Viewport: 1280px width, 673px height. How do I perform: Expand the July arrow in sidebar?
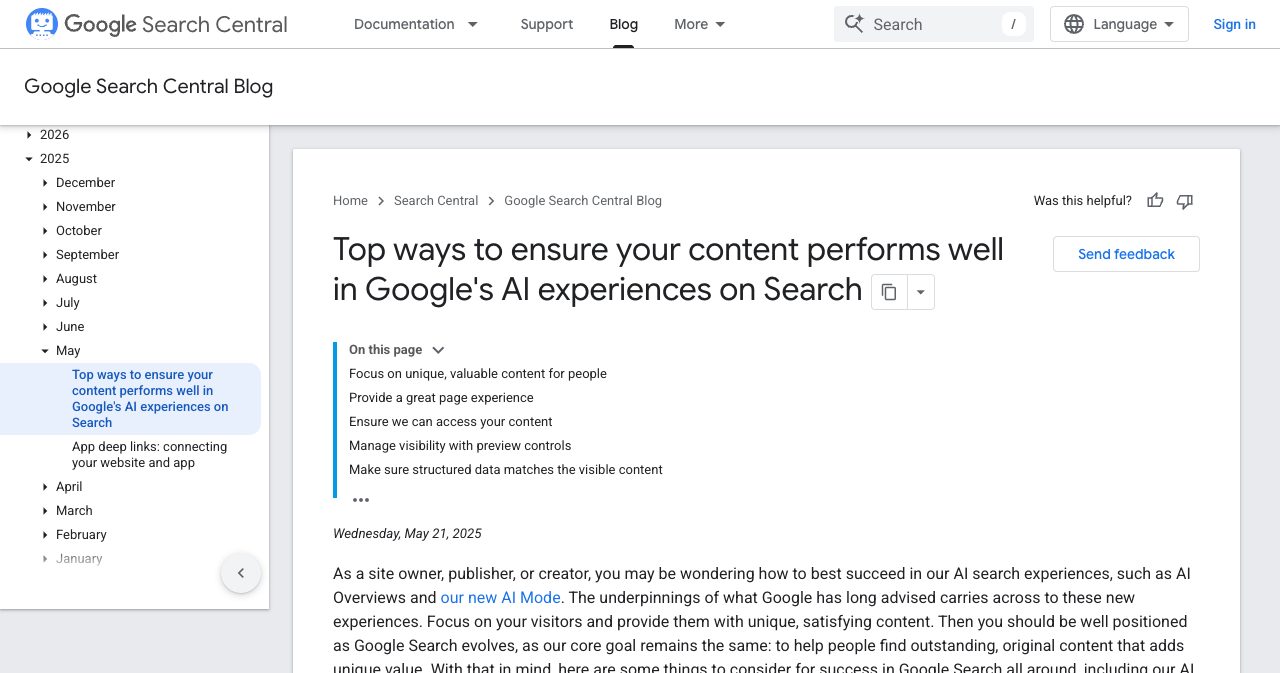(x=45, y=303)
